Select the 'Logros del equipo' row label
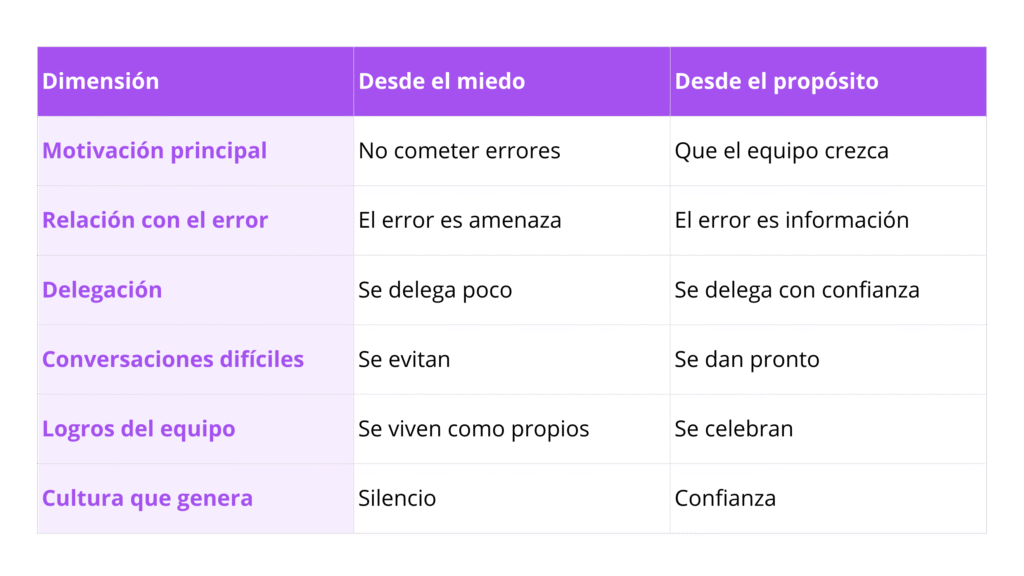1024x576 pixels. point(139,429)
